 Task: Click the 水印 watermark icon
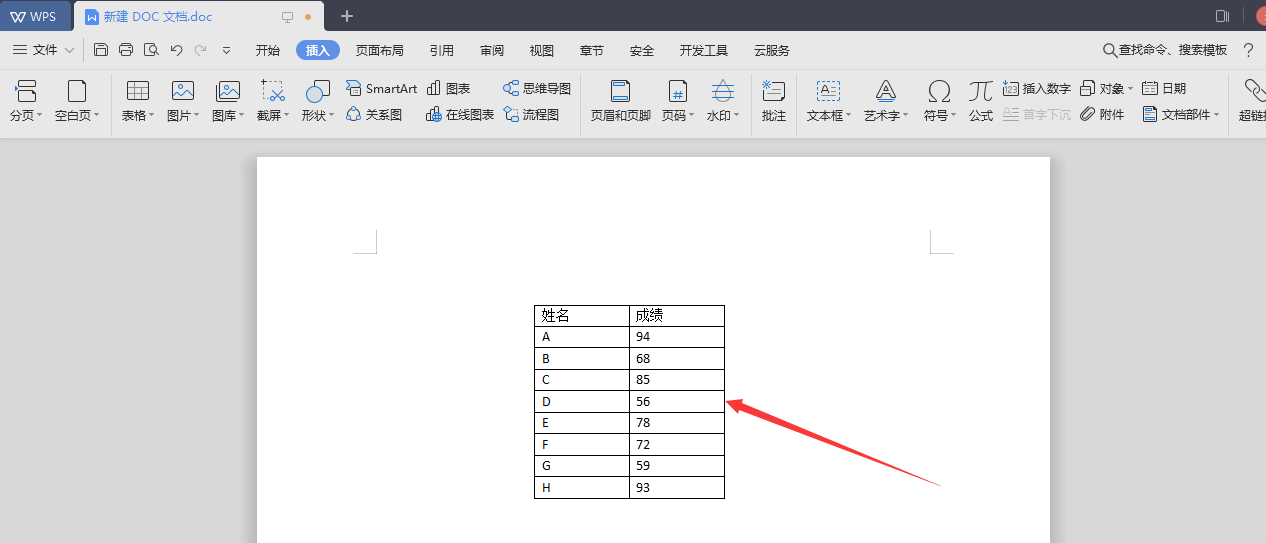click(x=723, y=91)
